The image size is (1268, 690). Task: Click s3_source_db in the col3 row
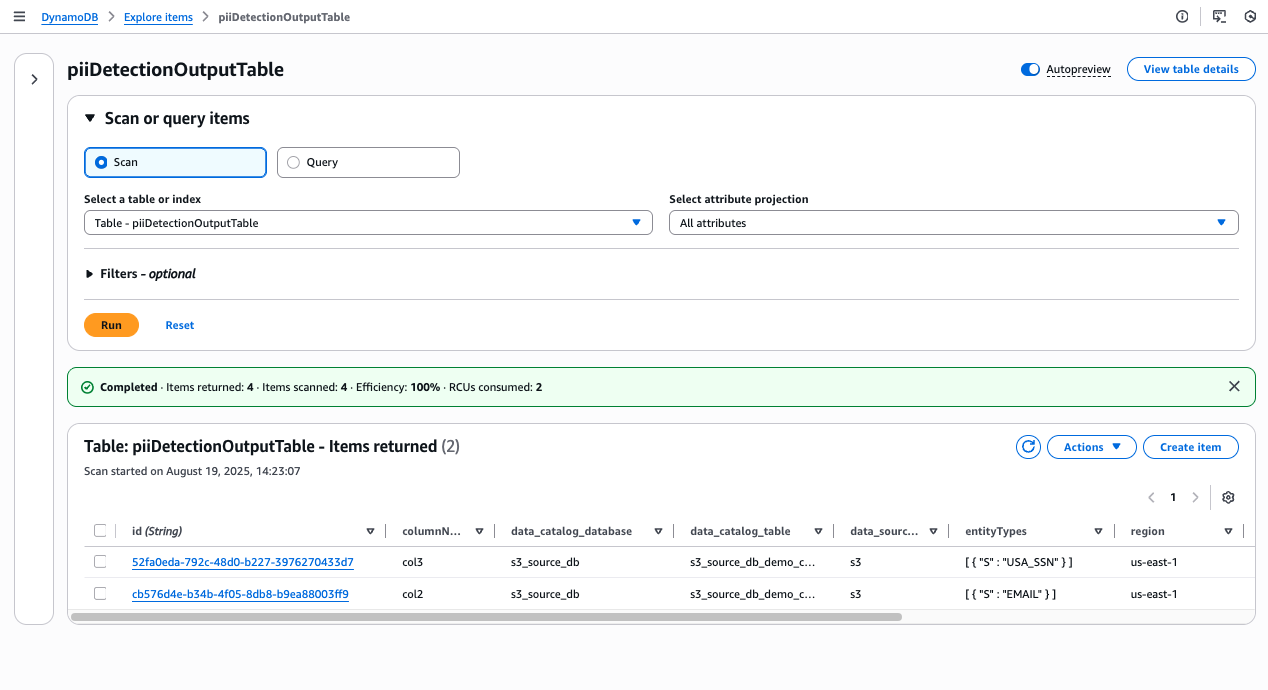point(545,562)
